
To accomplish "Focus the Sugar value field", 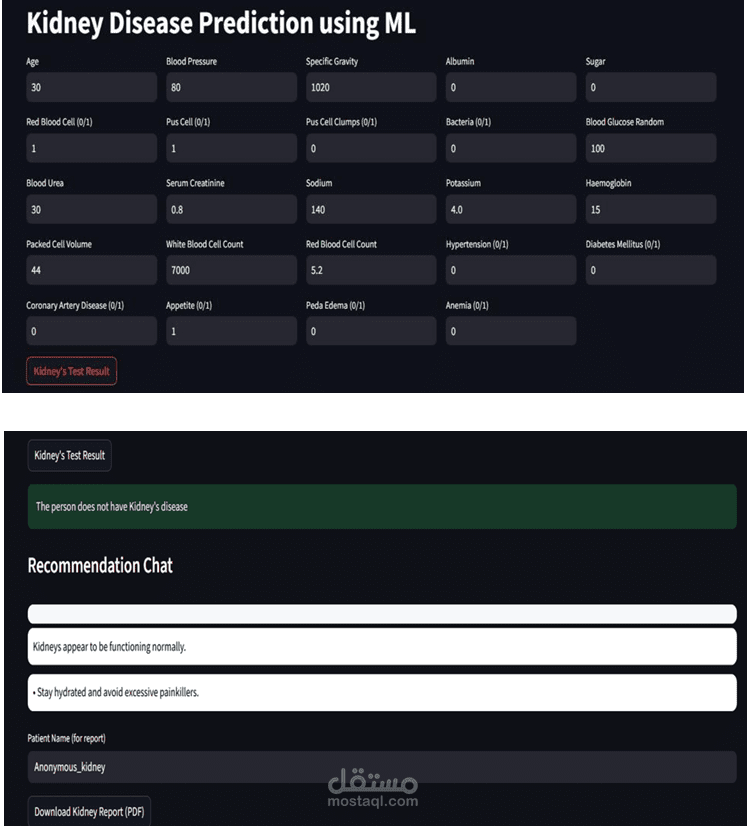I will (650, 87).
